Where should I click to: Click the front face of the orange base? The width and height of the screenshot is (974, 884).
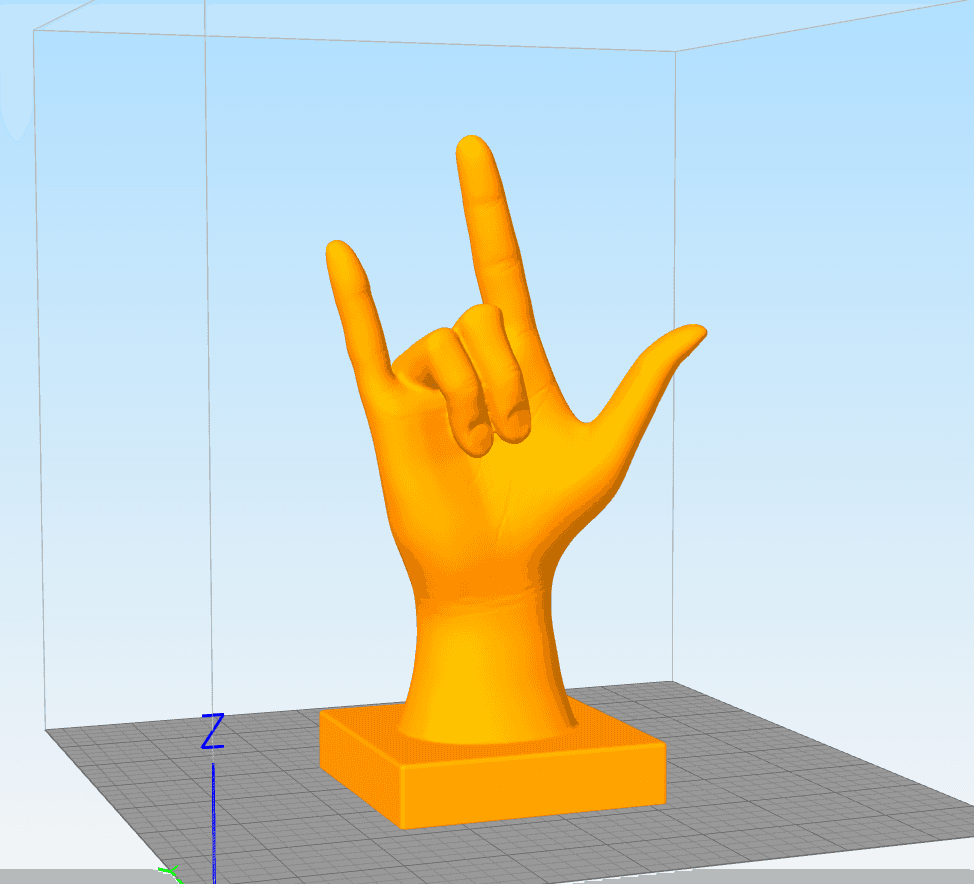click(x=533, y=786)
